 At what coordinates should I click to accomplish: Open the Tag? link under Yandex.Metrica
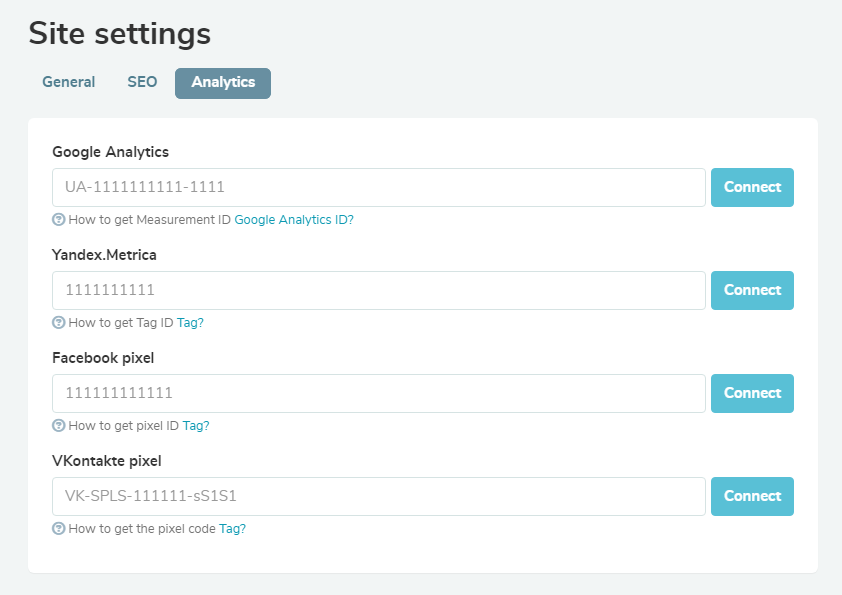tap(190, 322)
